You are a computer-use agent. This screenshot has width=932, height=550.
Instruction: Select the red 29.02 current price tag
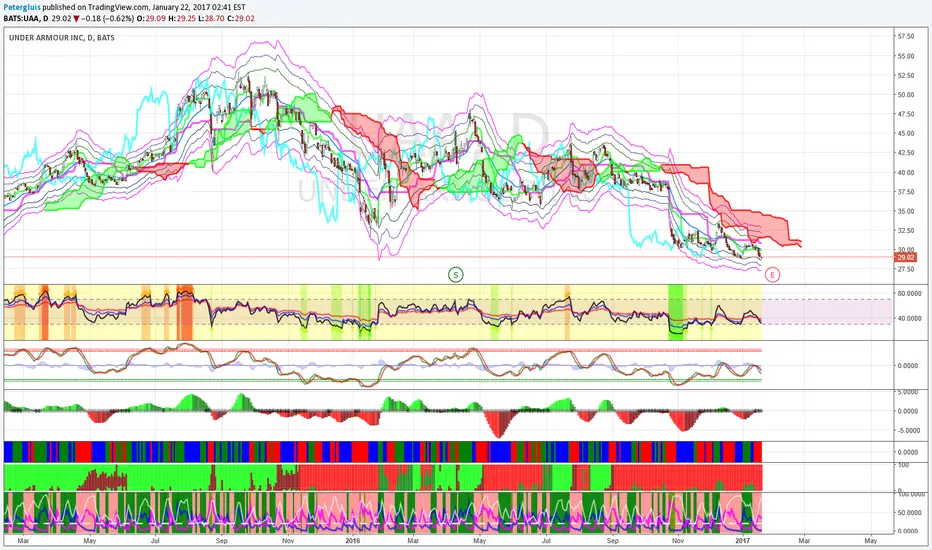tap(906, 257)
